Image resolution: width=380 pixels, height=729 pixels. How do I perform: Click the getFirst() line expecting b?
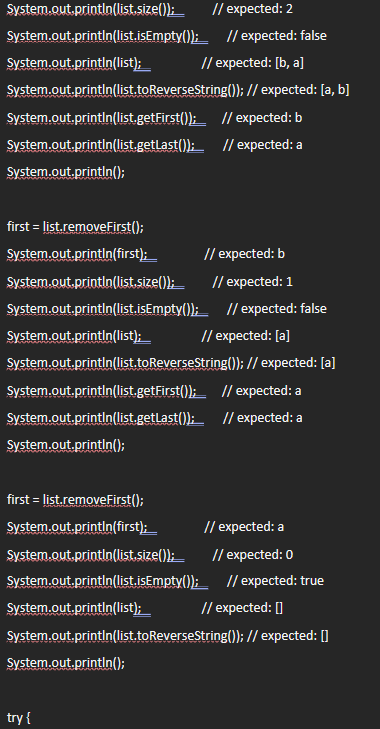pyautogui.click(x=154, y=118)
